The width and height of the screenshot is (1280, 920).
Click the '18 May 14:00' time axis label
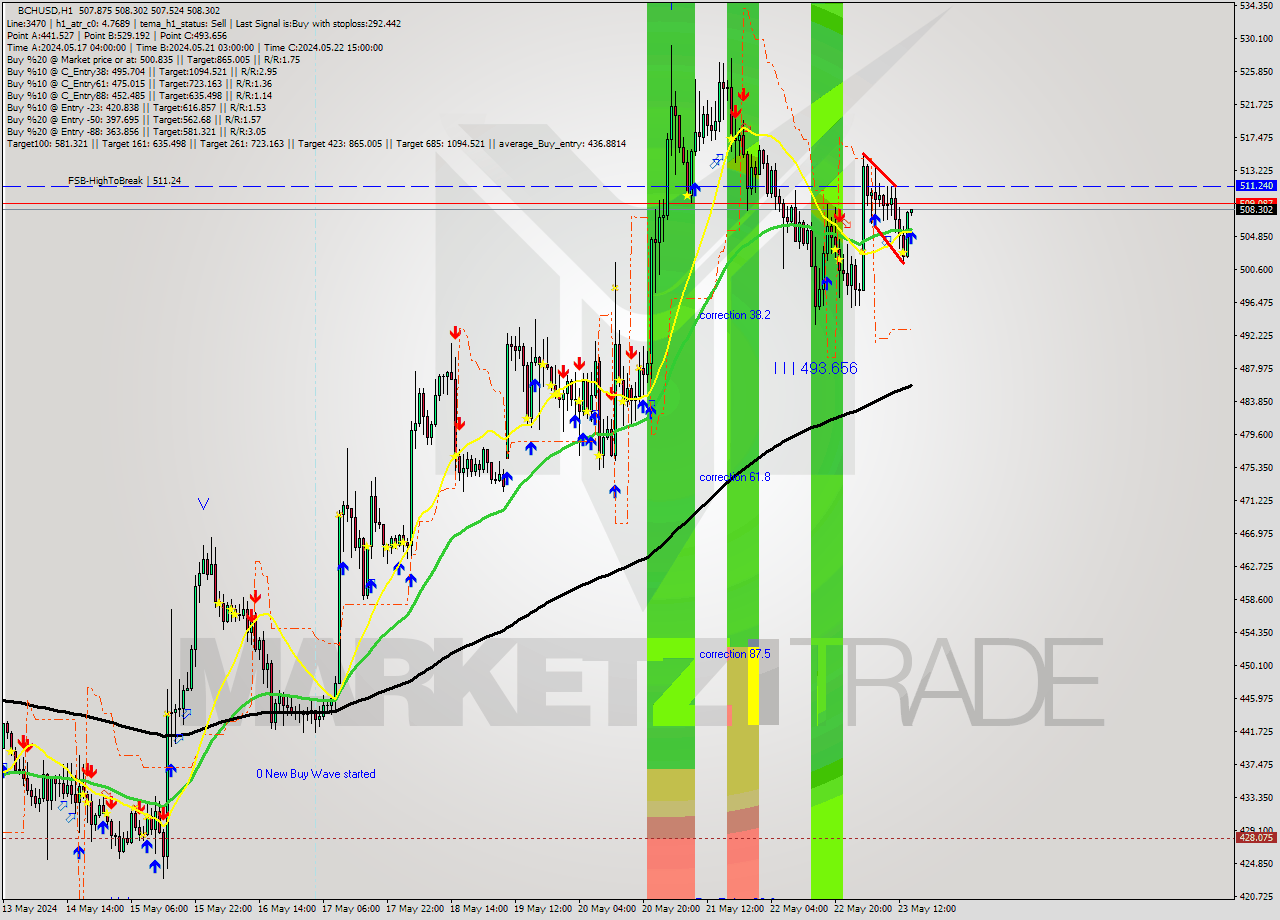click(x=479, y=909)
